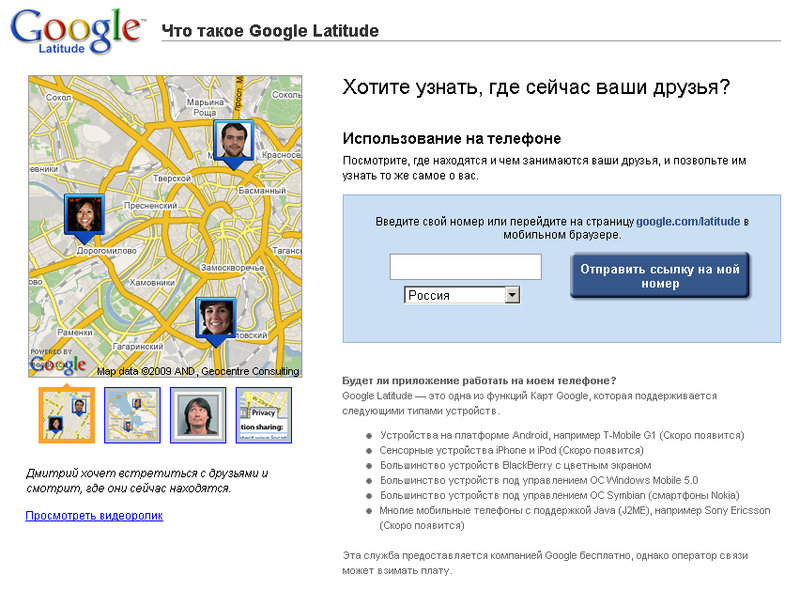The image size is (800, 590).
Task: Click the Эта служба предоставляется бесплатно note
Action: [545, 563]
